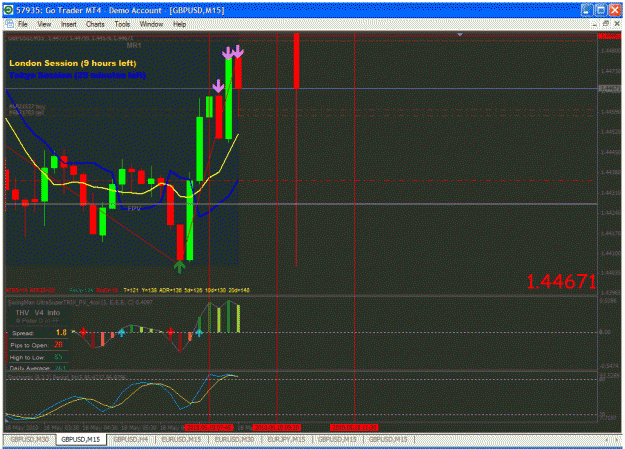Image resolution: width=625 pixels, height=449 pixels.
Task: Open the File menu
Action: (x=23, y=24)
